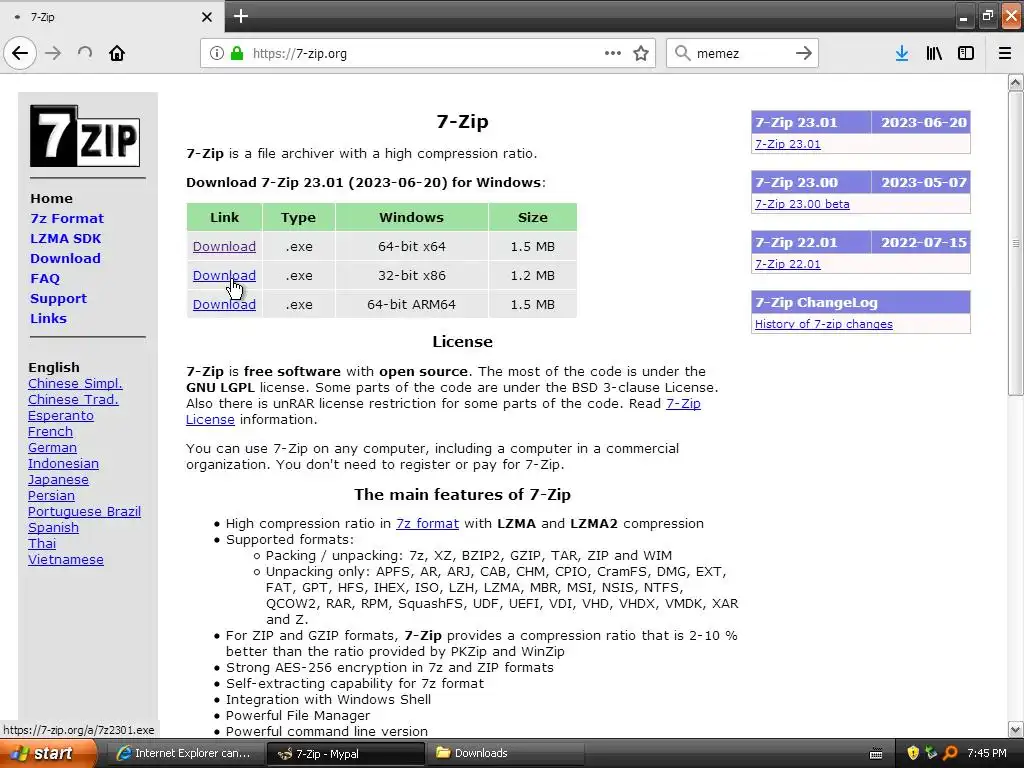This screenshot has width=1024, height=768.
Task: Switch language to Spanish
Action: pos(53,528)
